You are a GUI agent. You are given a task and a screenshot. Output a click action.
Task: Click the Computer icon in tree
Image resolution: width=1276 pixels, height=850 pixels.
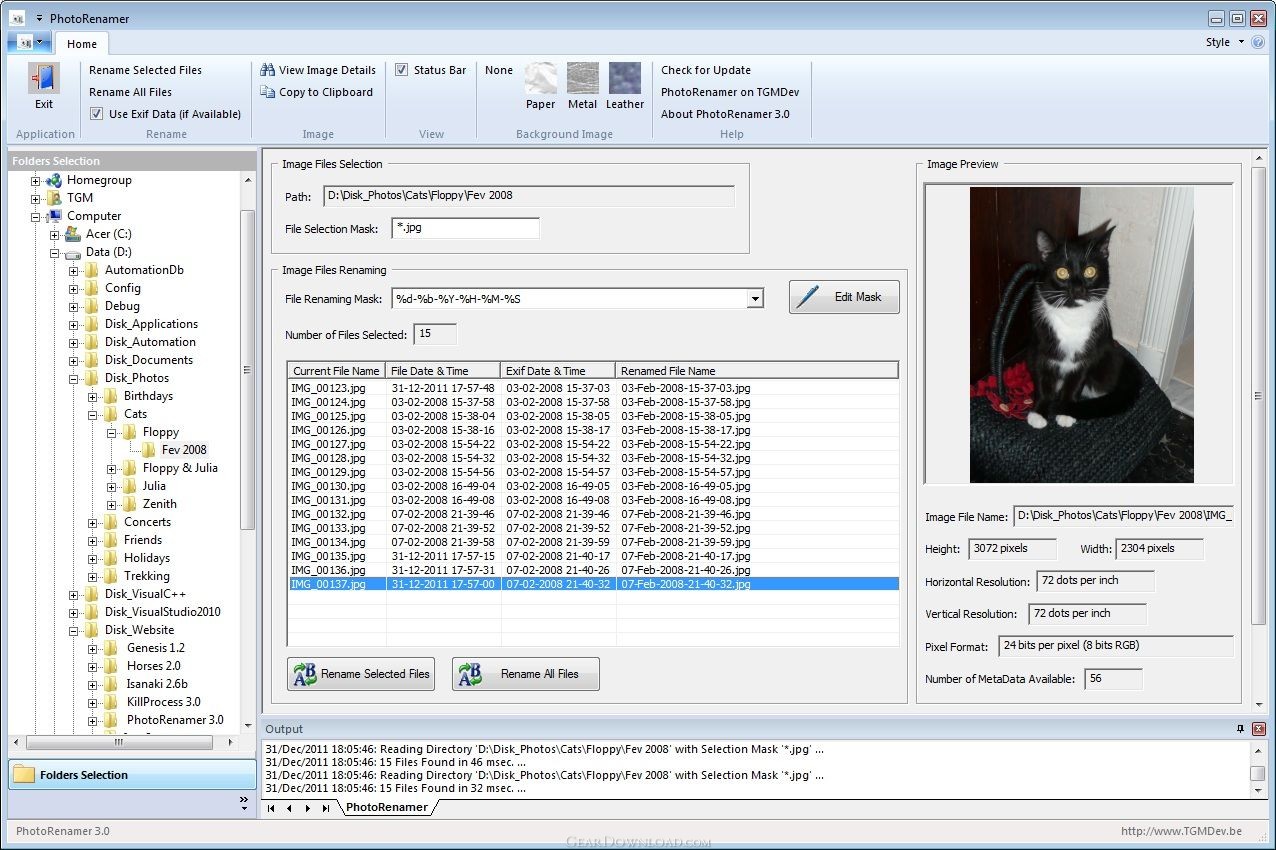tap(54, 216)
